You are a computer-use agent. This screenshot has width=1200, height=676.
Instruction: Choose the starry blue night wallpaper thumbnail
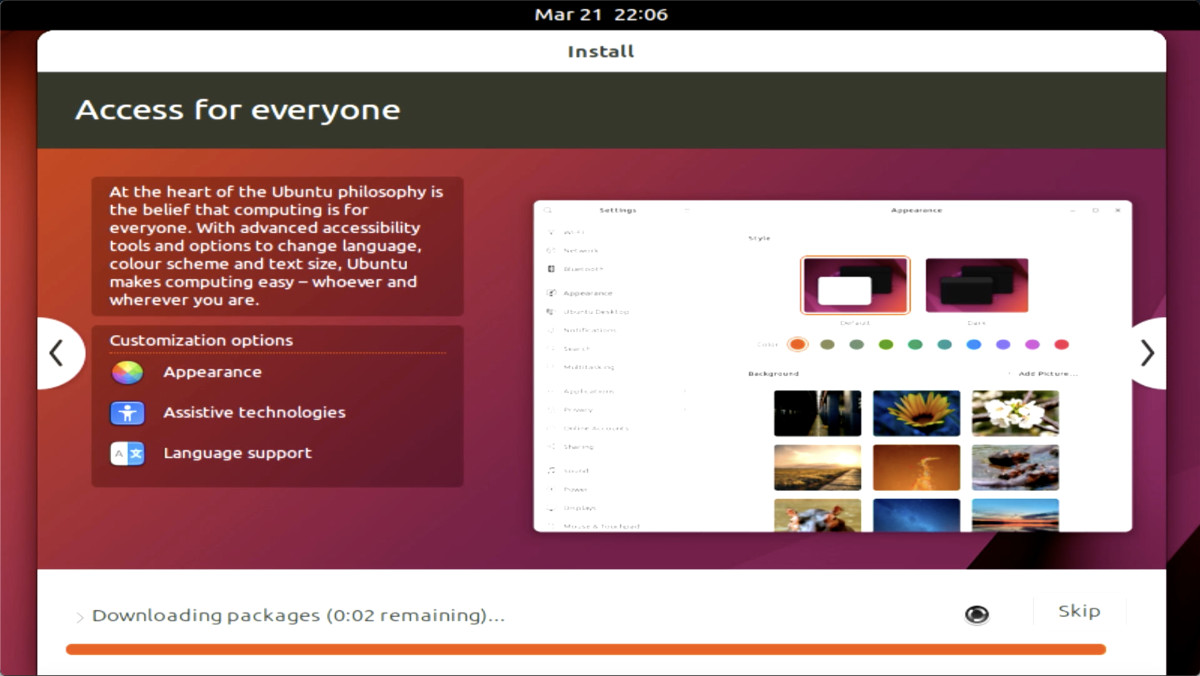[916, 515]
